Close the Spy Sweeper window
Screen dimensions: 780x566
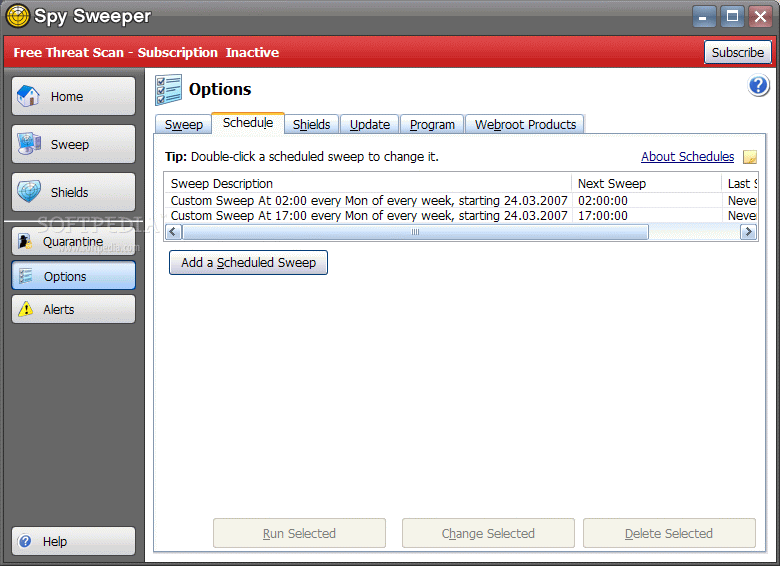click(761, 16)
